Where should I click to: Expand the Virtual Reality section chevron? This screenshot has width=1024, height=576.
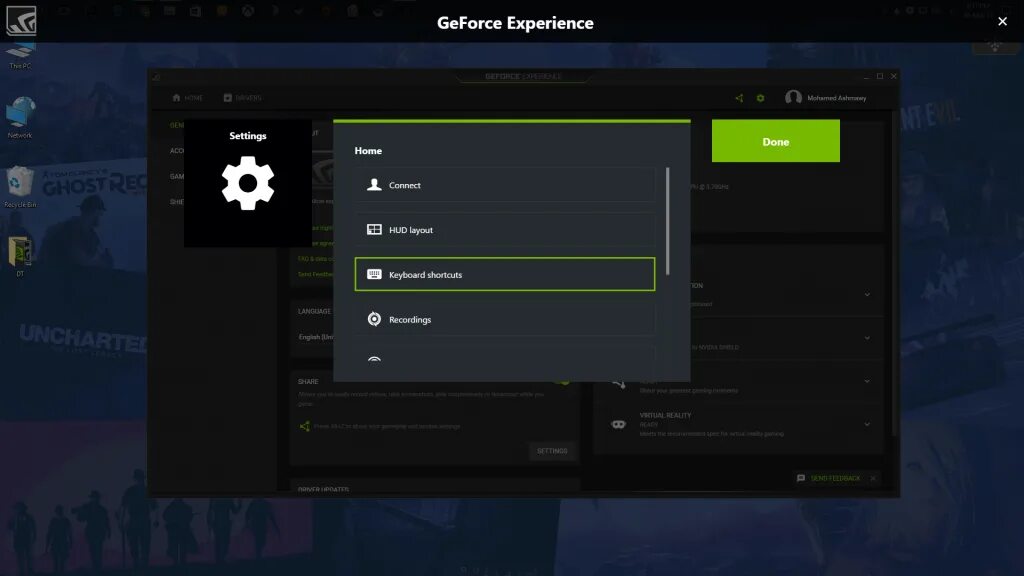[x=867, y=424]
